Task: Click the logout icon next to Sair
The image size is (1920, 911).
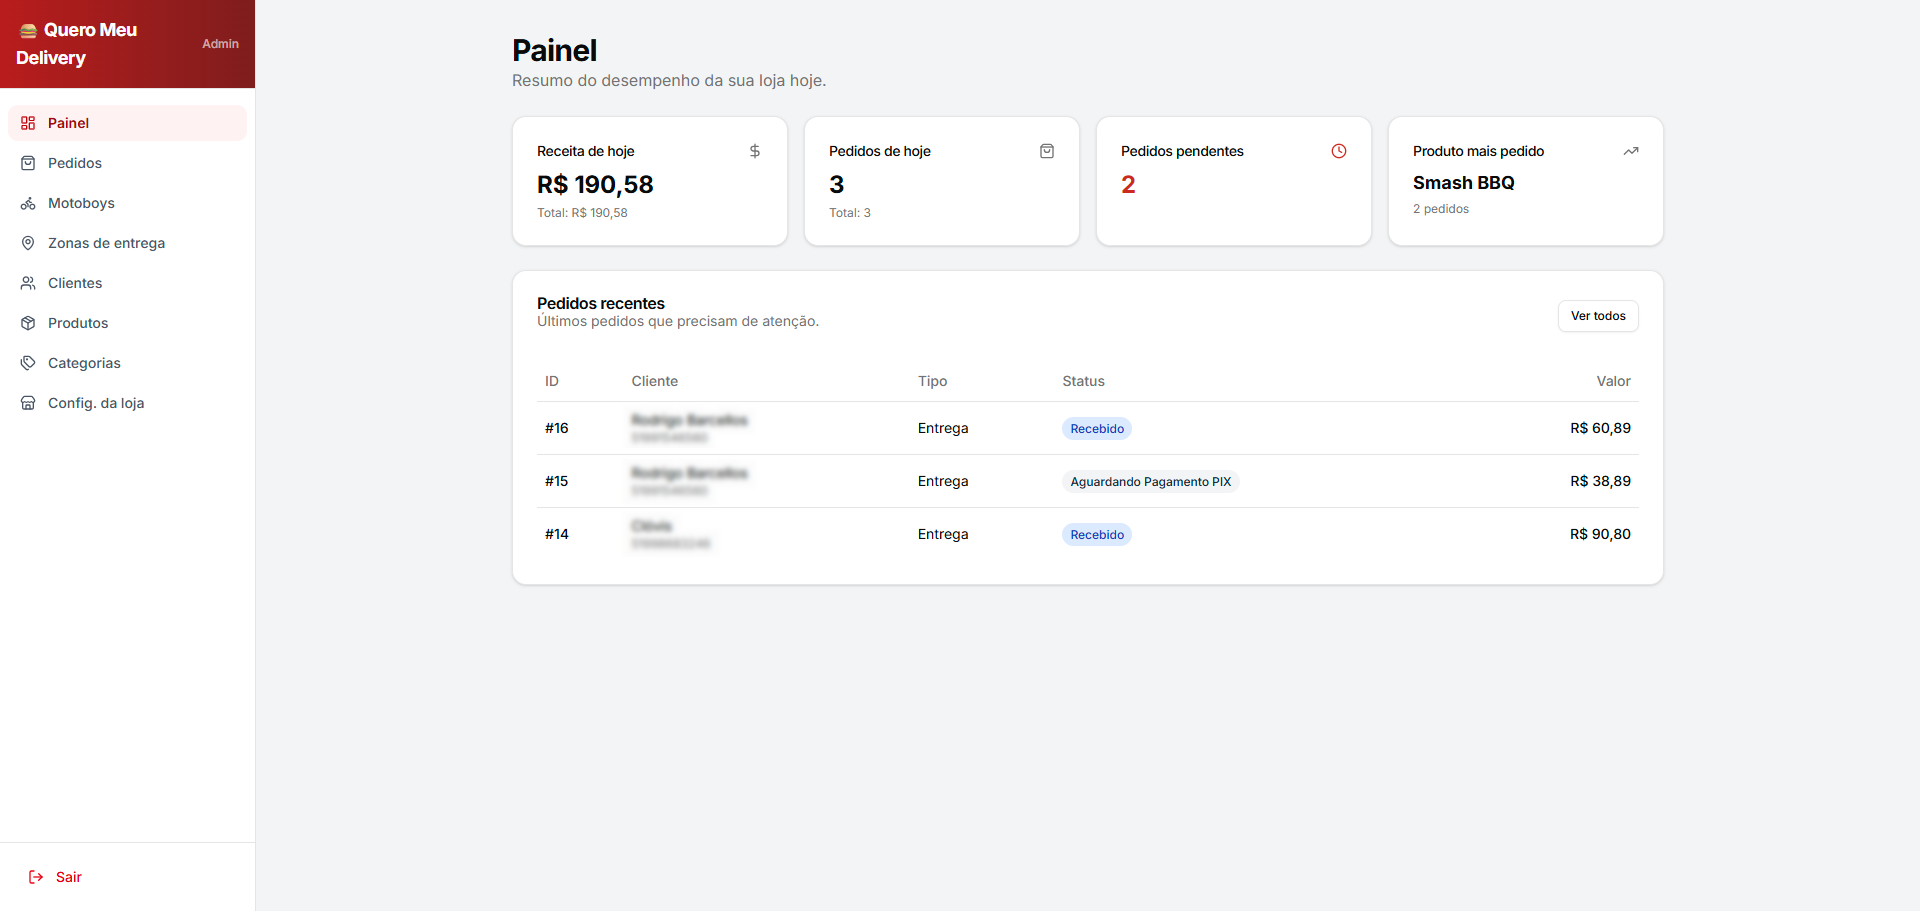Action: coord(35,876)
